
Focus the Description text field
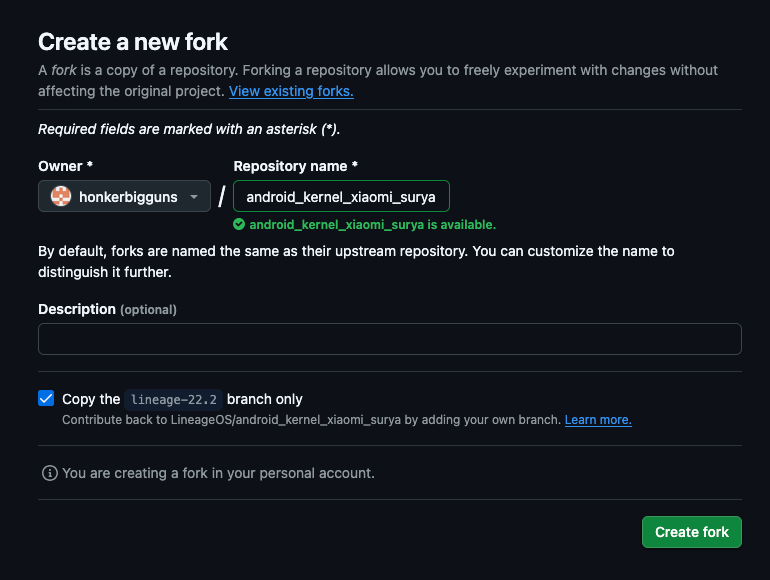click(x=390, y=339)
